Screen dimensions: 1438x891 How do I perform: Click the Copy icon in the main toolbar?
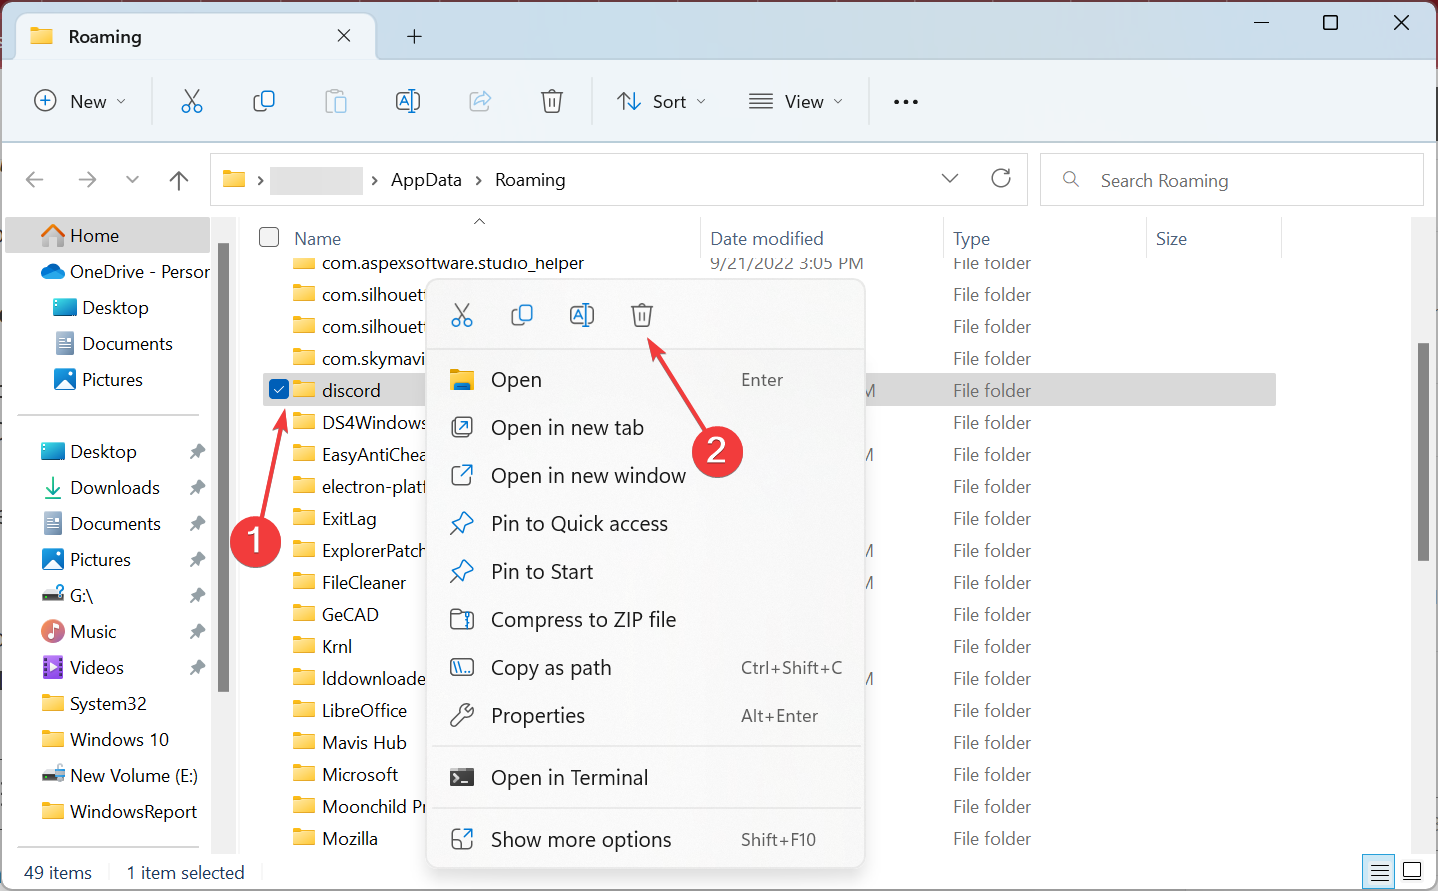(264, 101)
